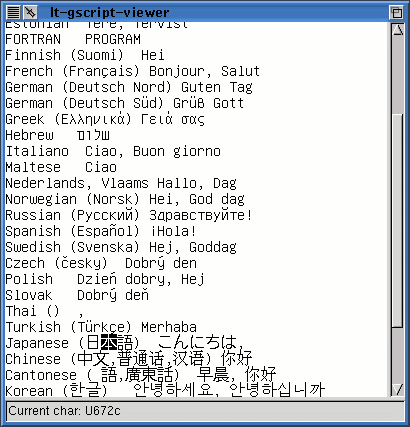
Task: Click the Greek text Γειά σας
Action: (173, 119)
